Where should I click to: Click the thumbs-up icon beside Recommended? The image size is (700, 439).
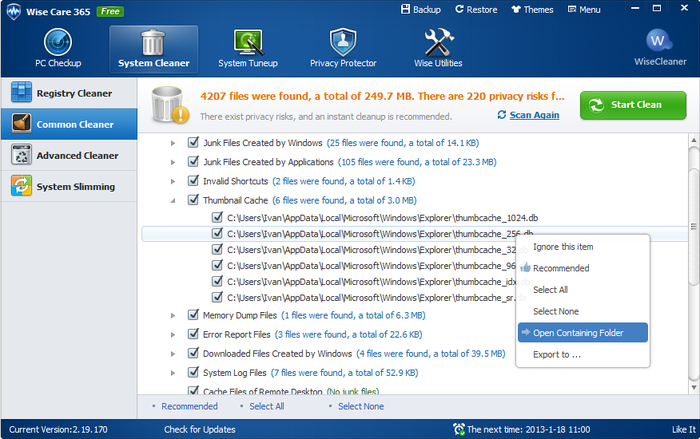point(525,268)
